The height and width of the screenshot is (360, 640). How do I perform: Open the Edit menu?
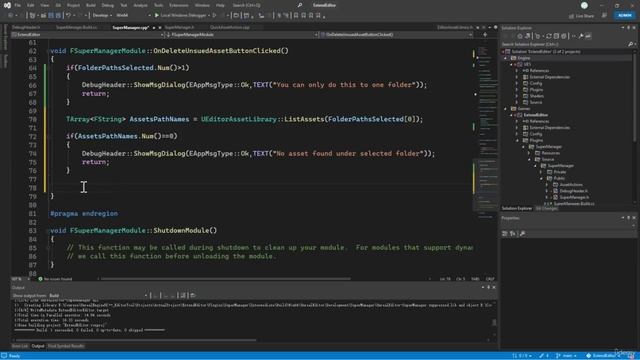pyautogui.click(x=31, y=5)
